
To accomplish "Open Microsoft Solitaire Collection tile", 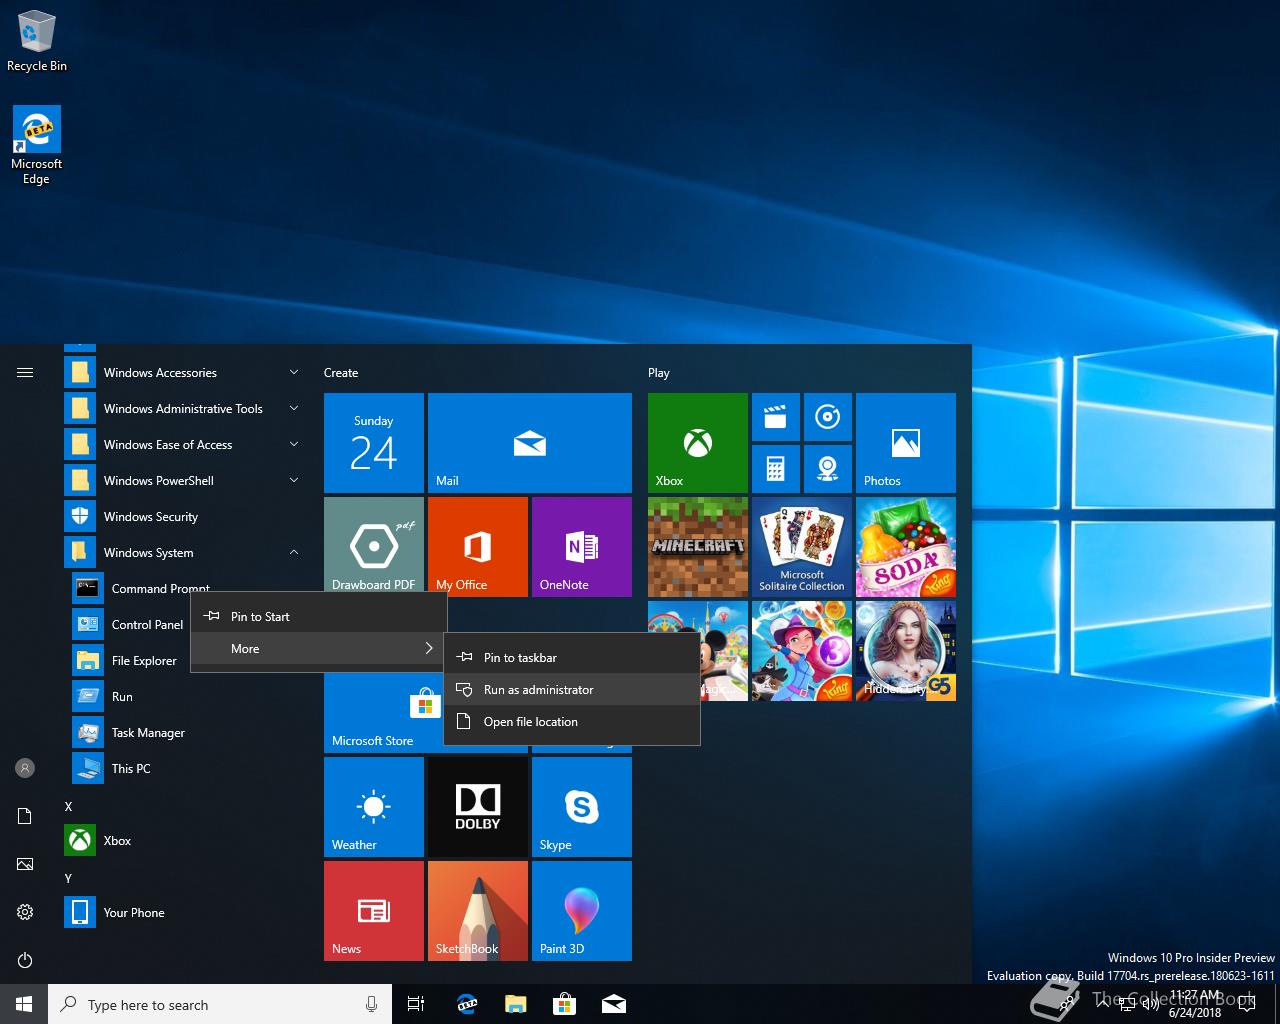I will [802, 547].
